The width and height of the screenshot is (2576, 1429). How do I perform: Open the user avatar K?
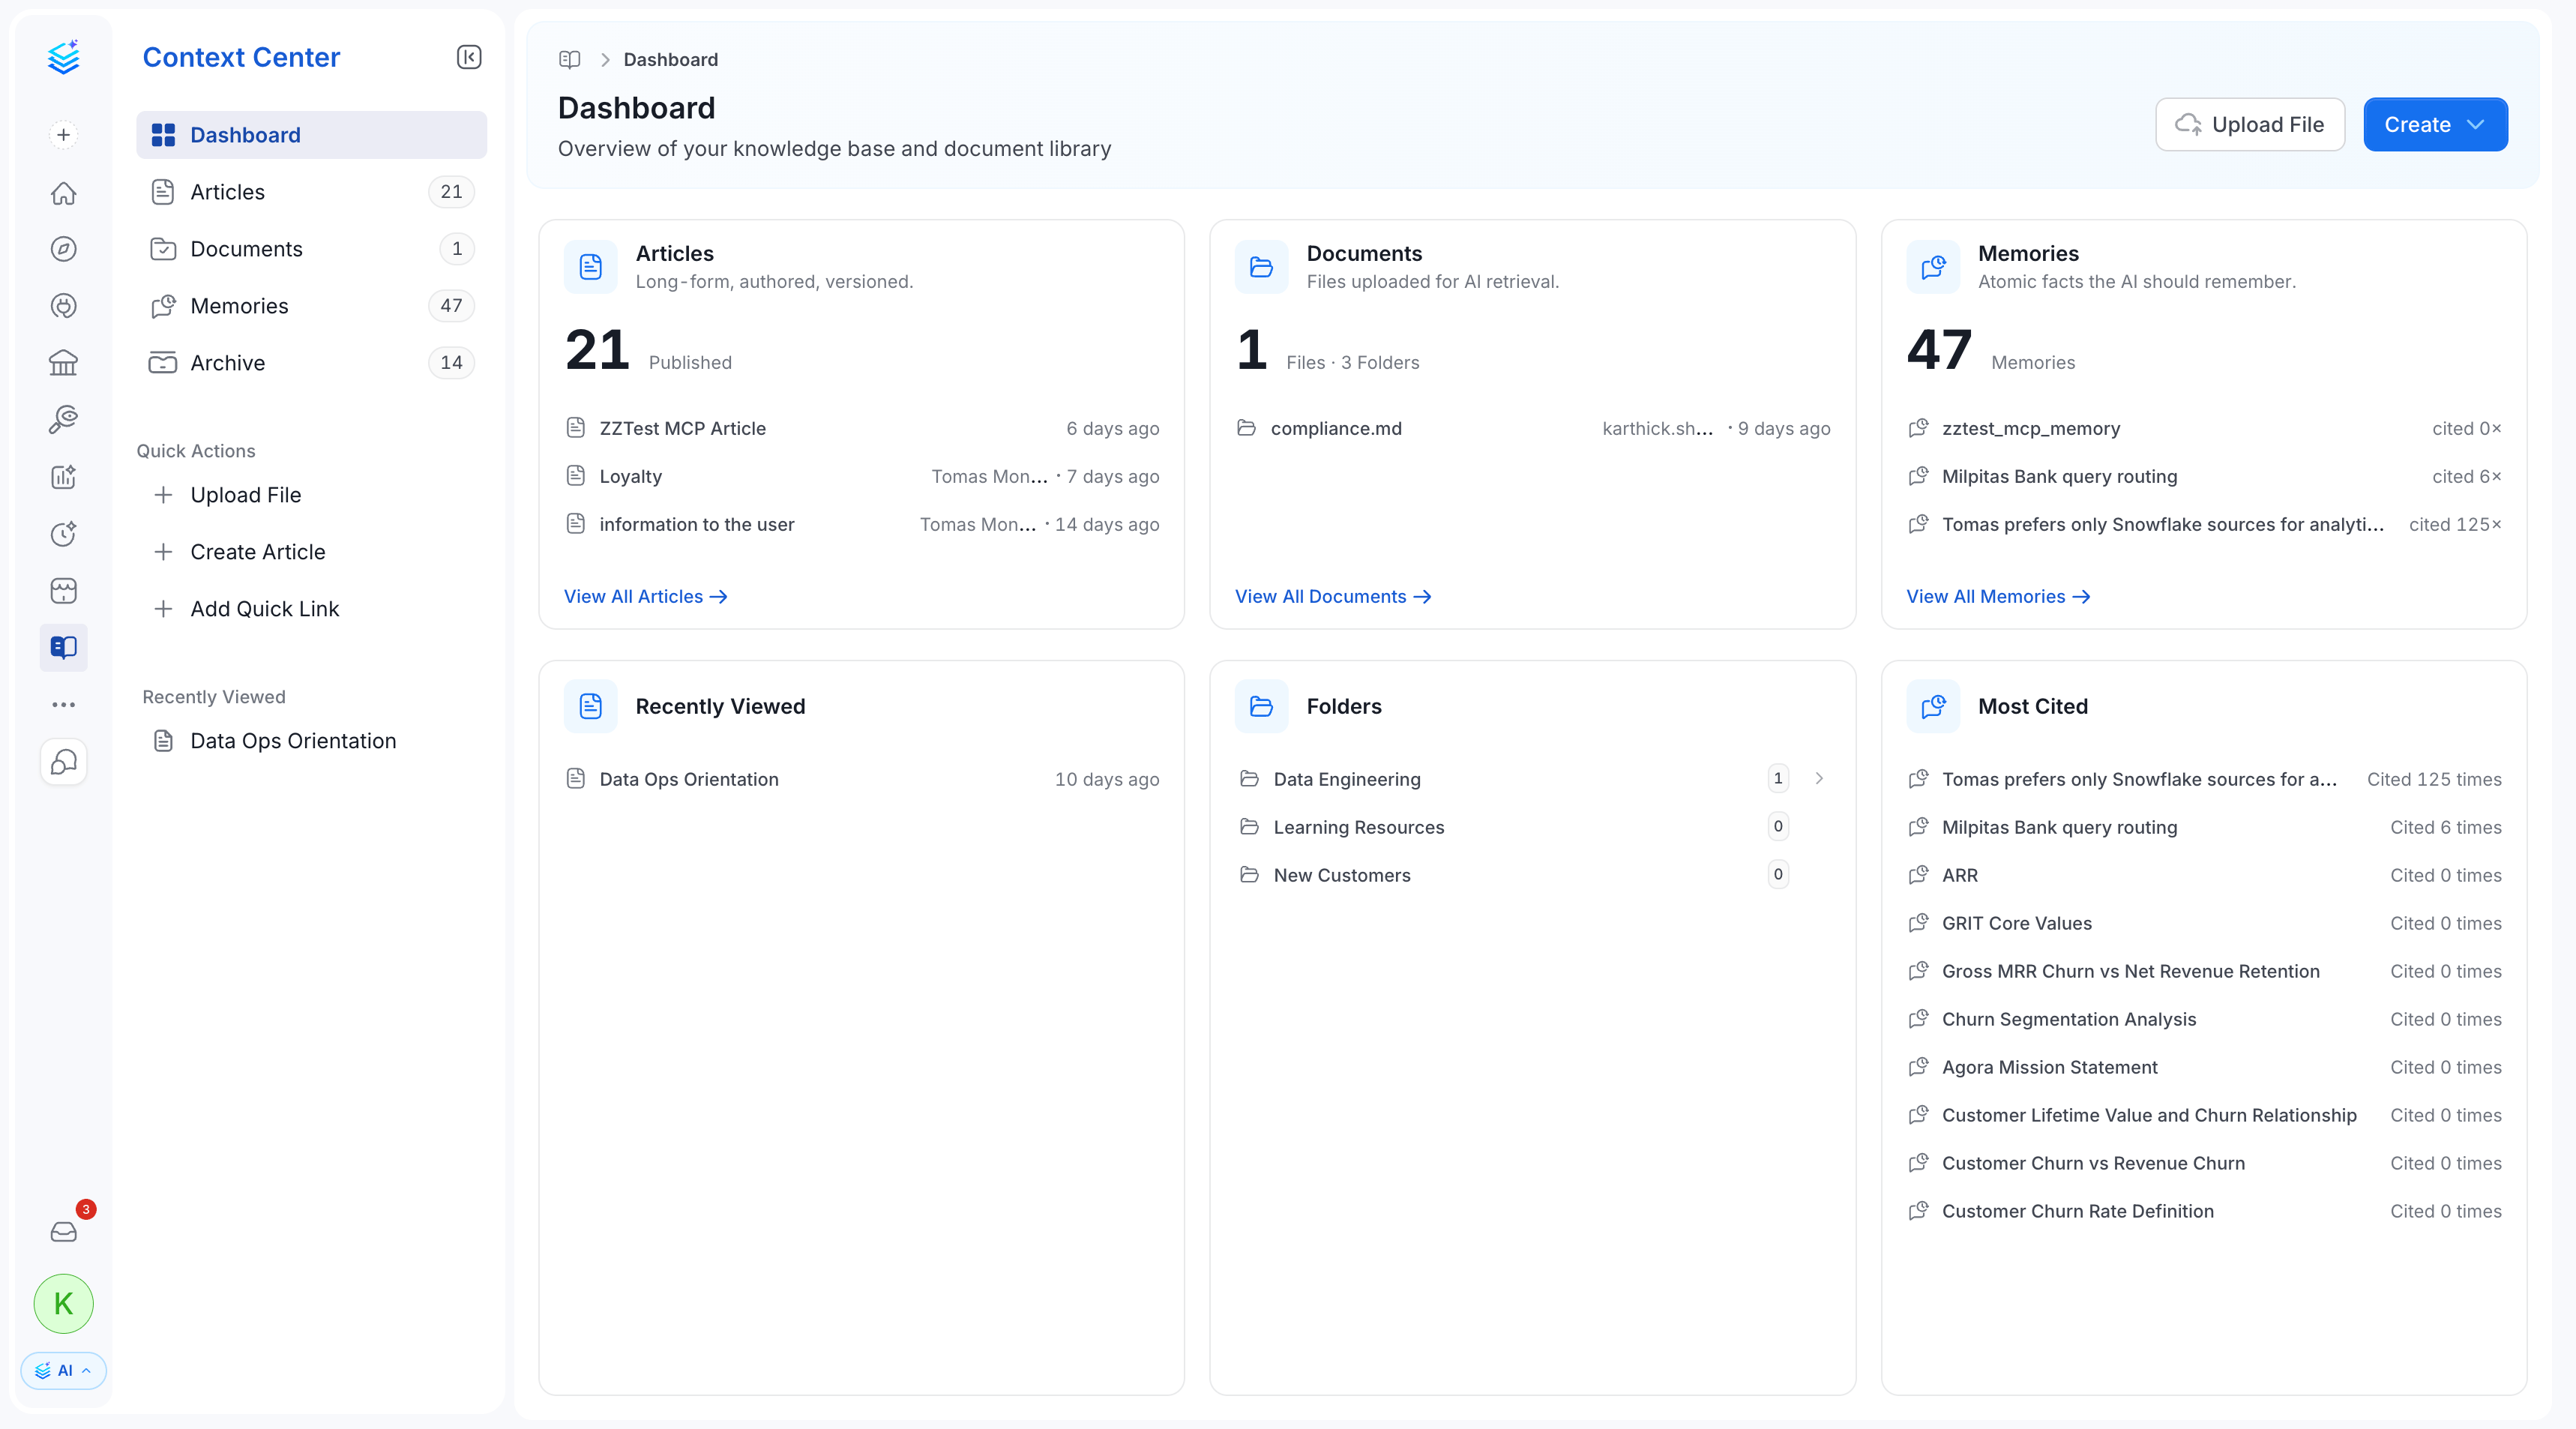(63, 1303)
